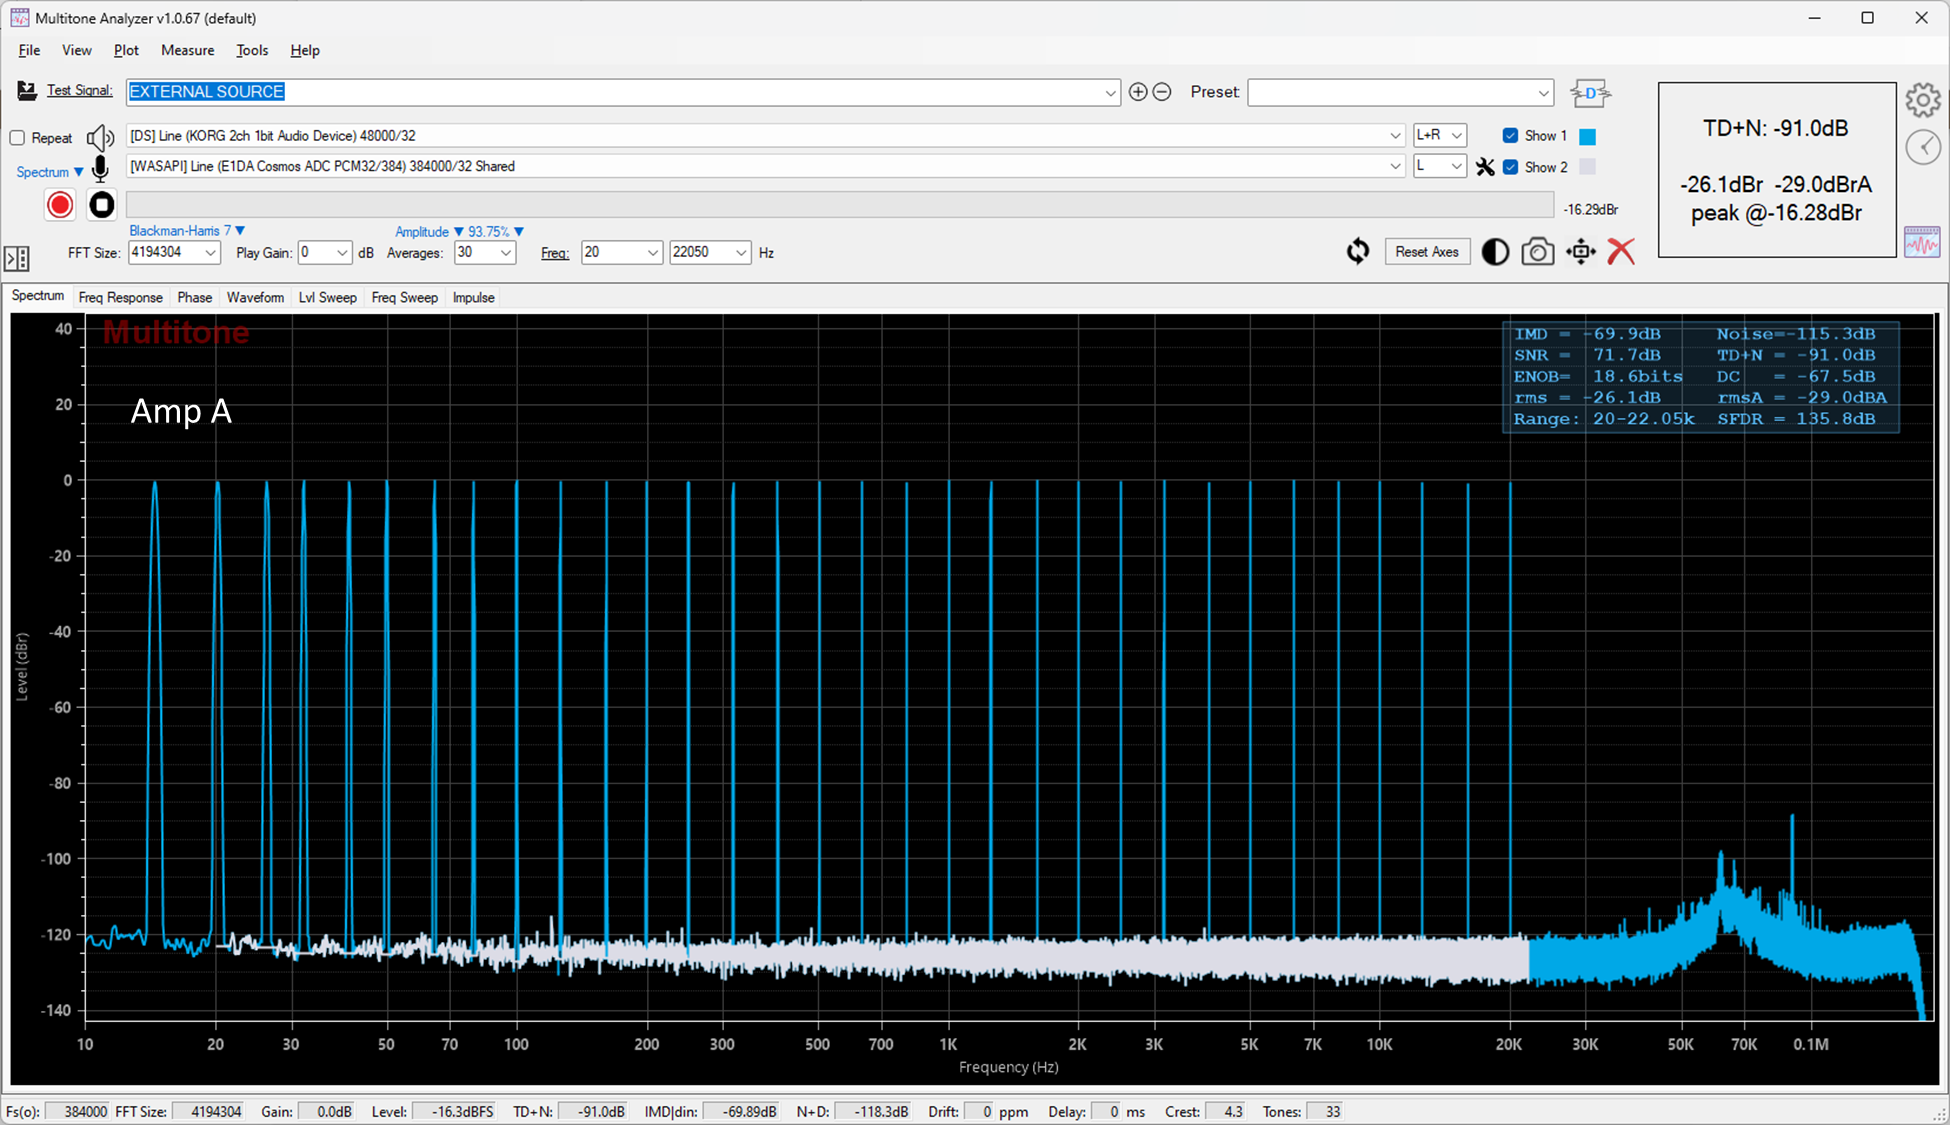Click the distortion preset D icon
The width and height of the screenshot is (1950, 1125).
click(x=1590, y=93)
